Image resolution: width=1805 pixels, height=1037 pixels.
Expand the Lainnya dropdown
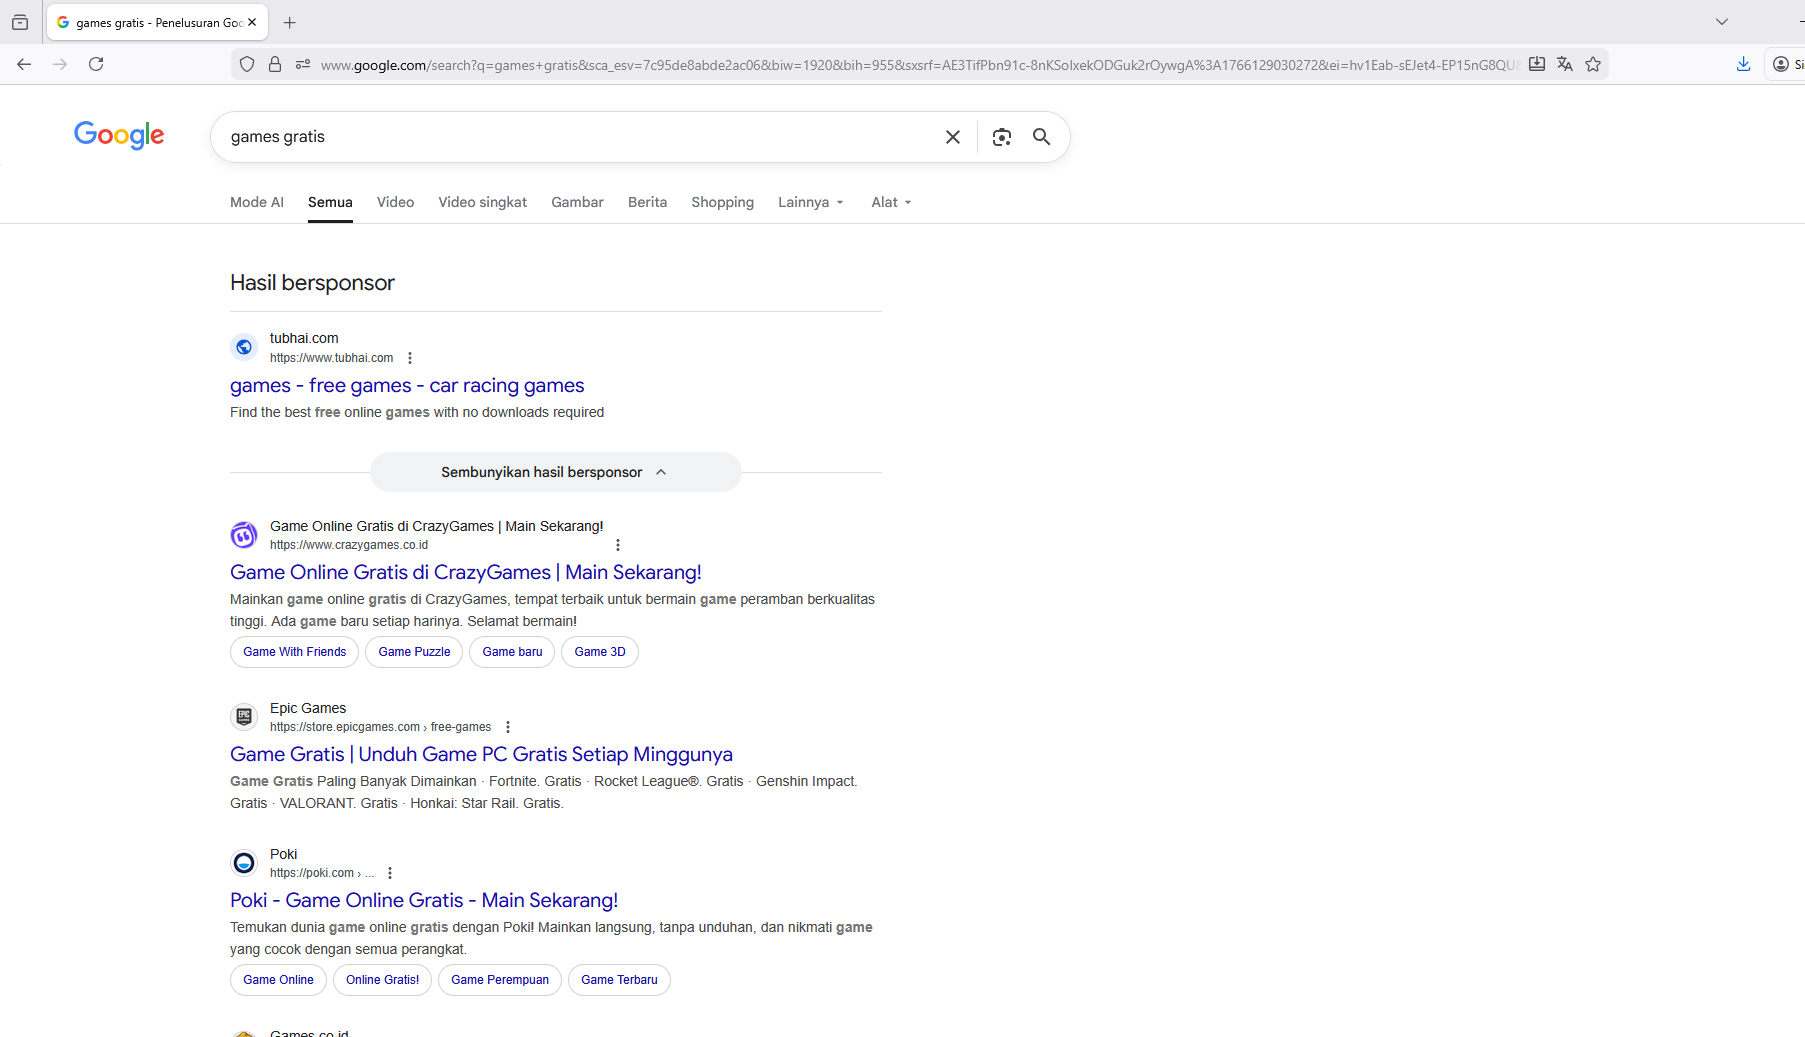[810, 202]
